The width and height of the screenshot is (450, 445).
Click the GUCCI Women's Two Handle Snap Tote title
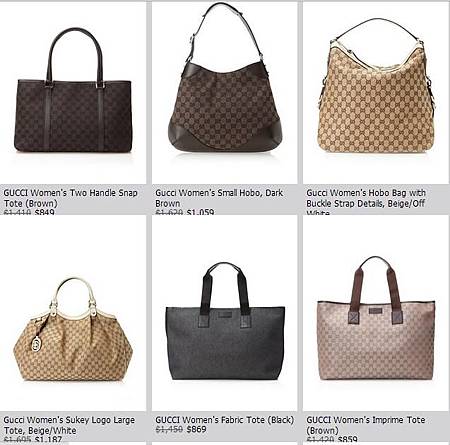[71, 198]
